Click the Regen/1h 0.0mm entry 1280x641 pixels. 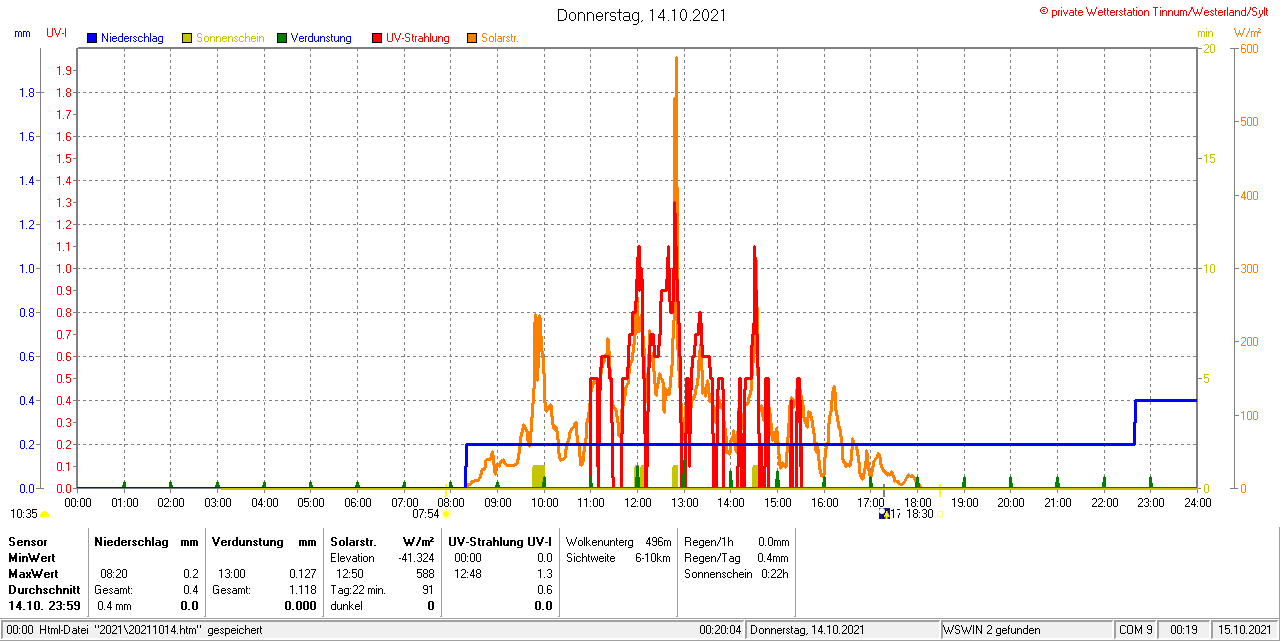[737, 541]
